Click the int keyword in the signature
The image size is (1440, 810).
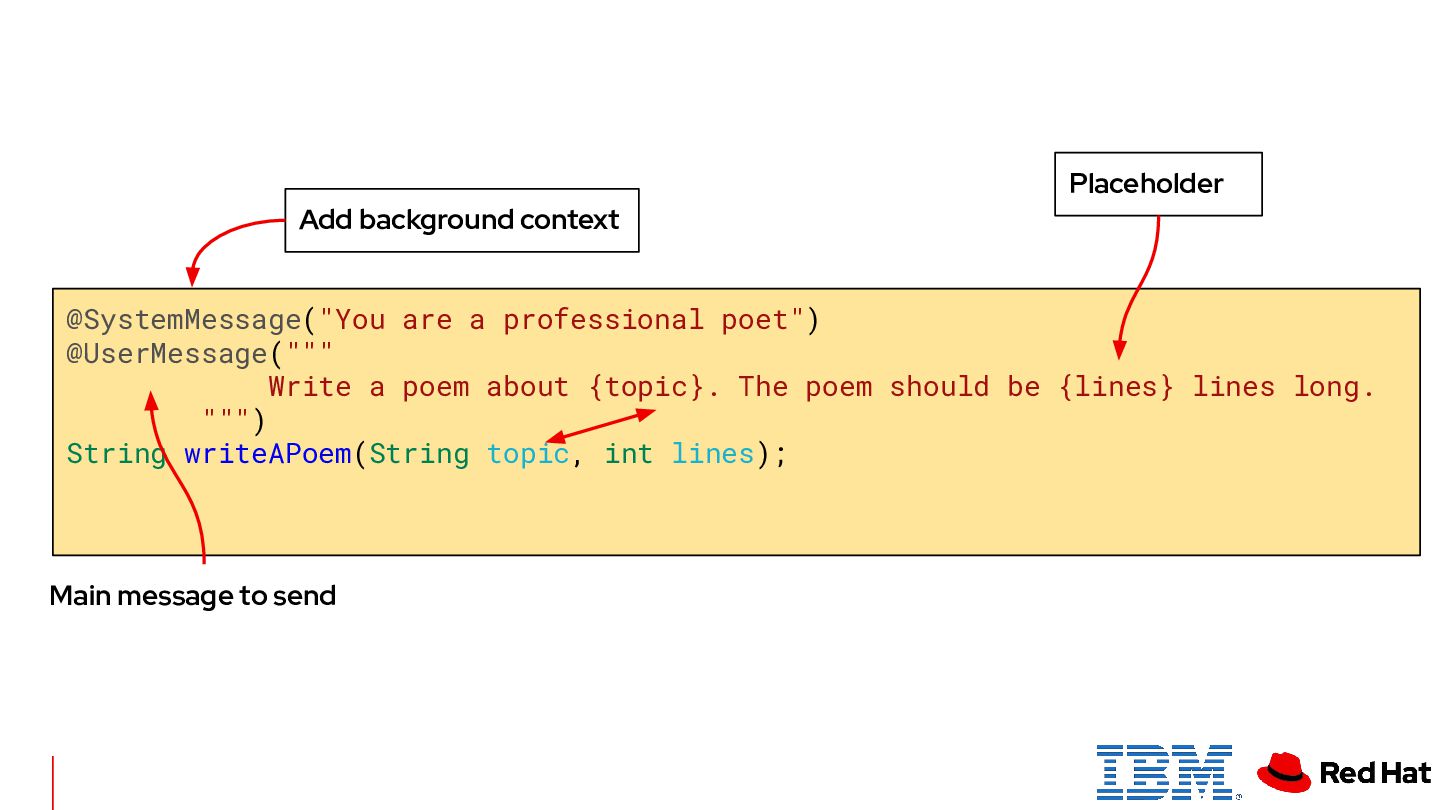pyautogui.click(x=628, y=454)
